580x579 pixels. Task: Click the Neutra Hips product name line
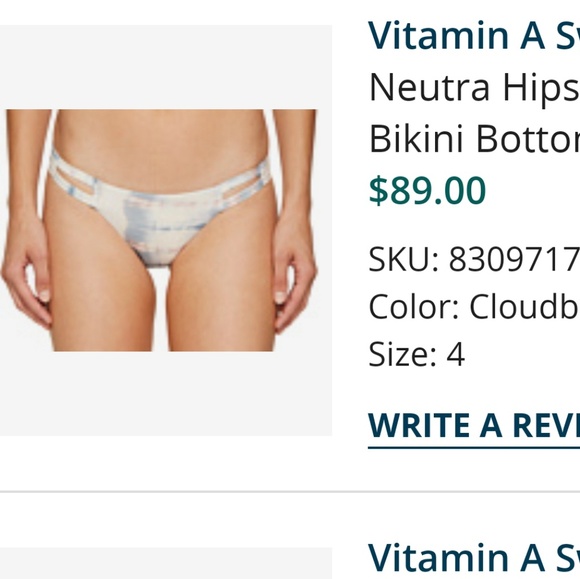[x=474, y=88]
